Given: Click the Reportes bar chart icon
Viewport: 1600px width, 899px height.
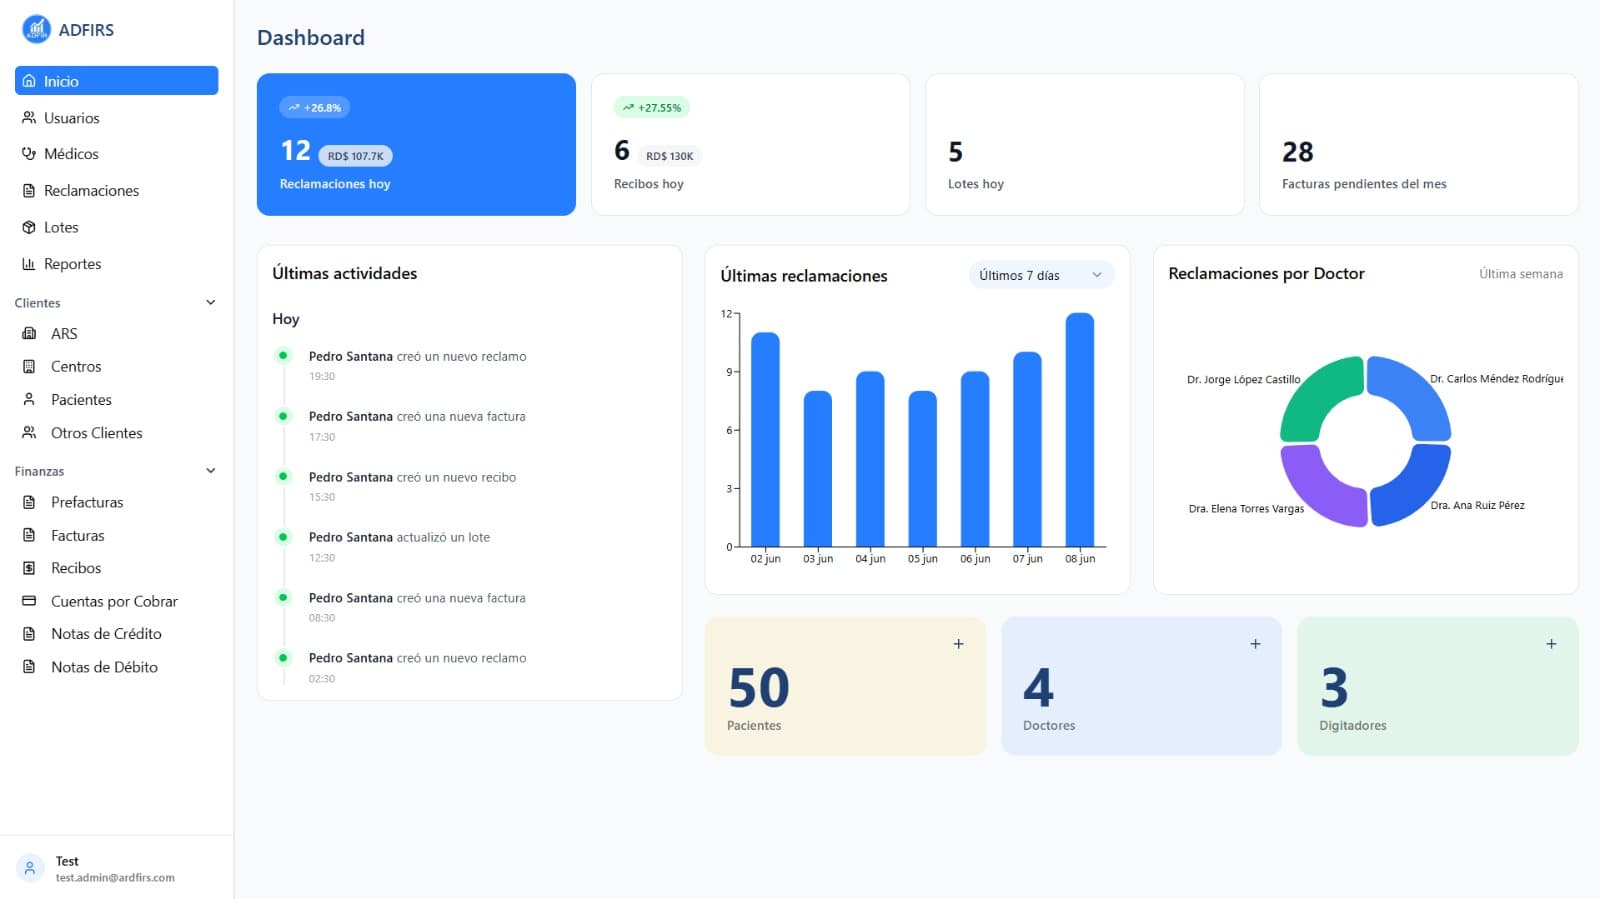Looking at the screenshot, I should point(29,264).
